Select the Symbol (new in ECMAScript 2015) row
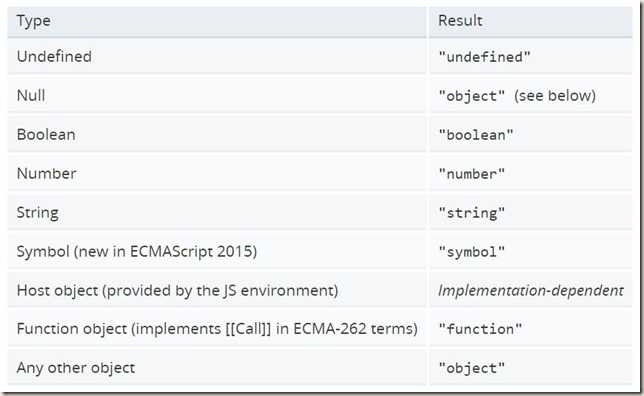The width and height of the screenshot is (644, 396). click(320, 251)
